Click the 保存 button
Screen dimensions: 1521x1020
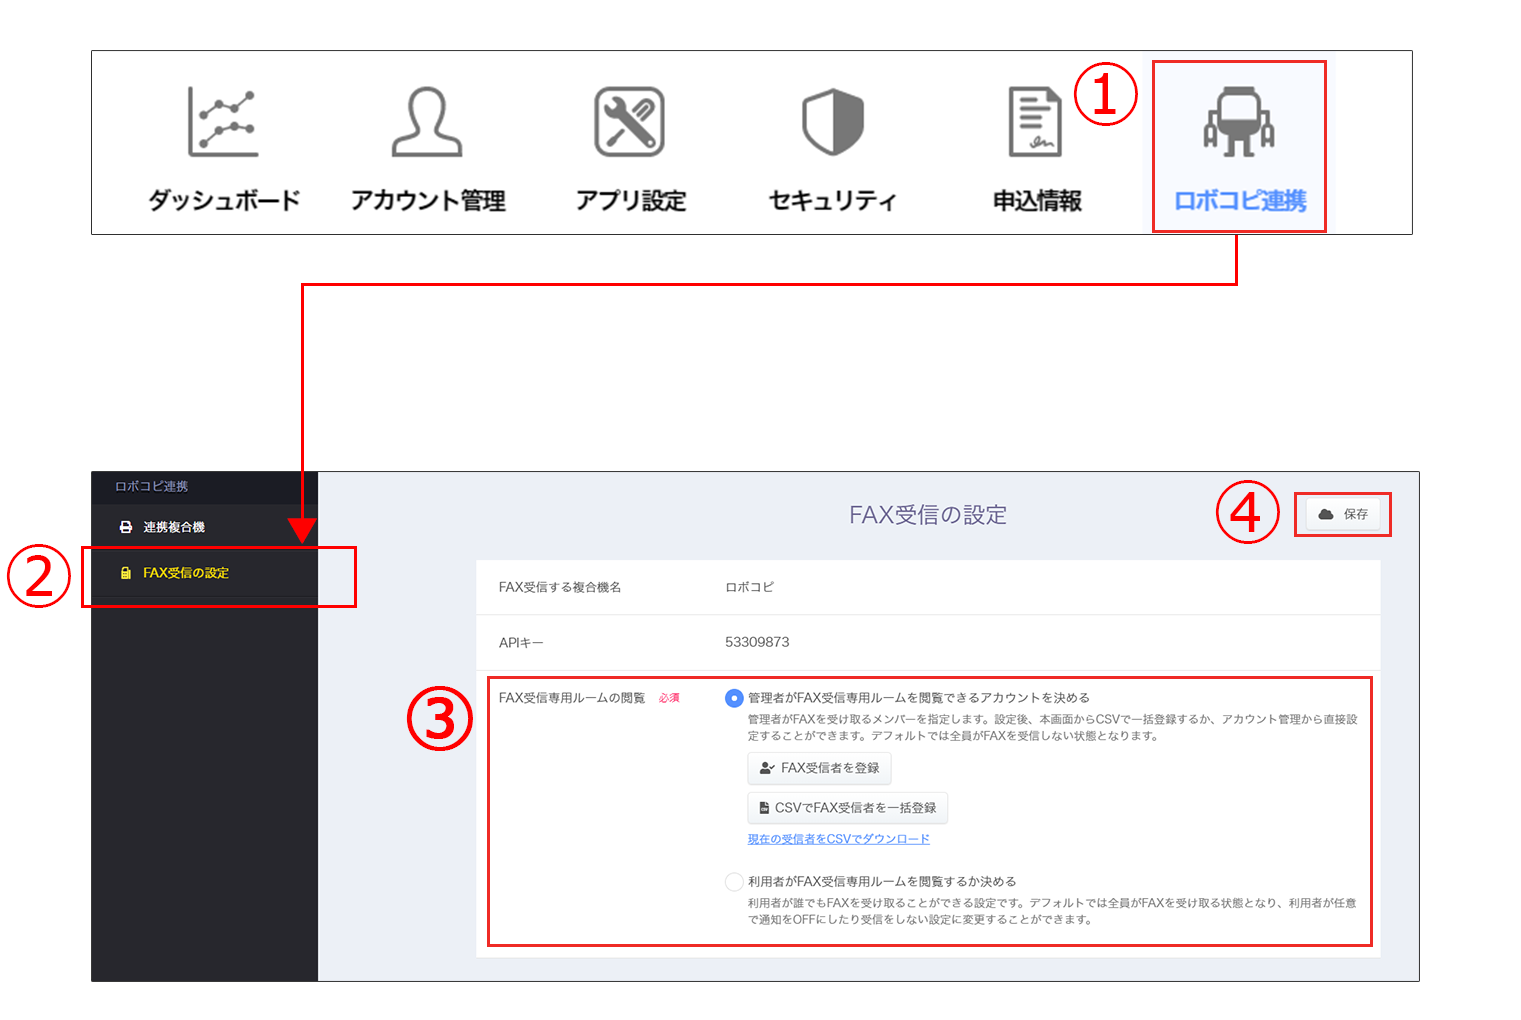point(1343,514)
